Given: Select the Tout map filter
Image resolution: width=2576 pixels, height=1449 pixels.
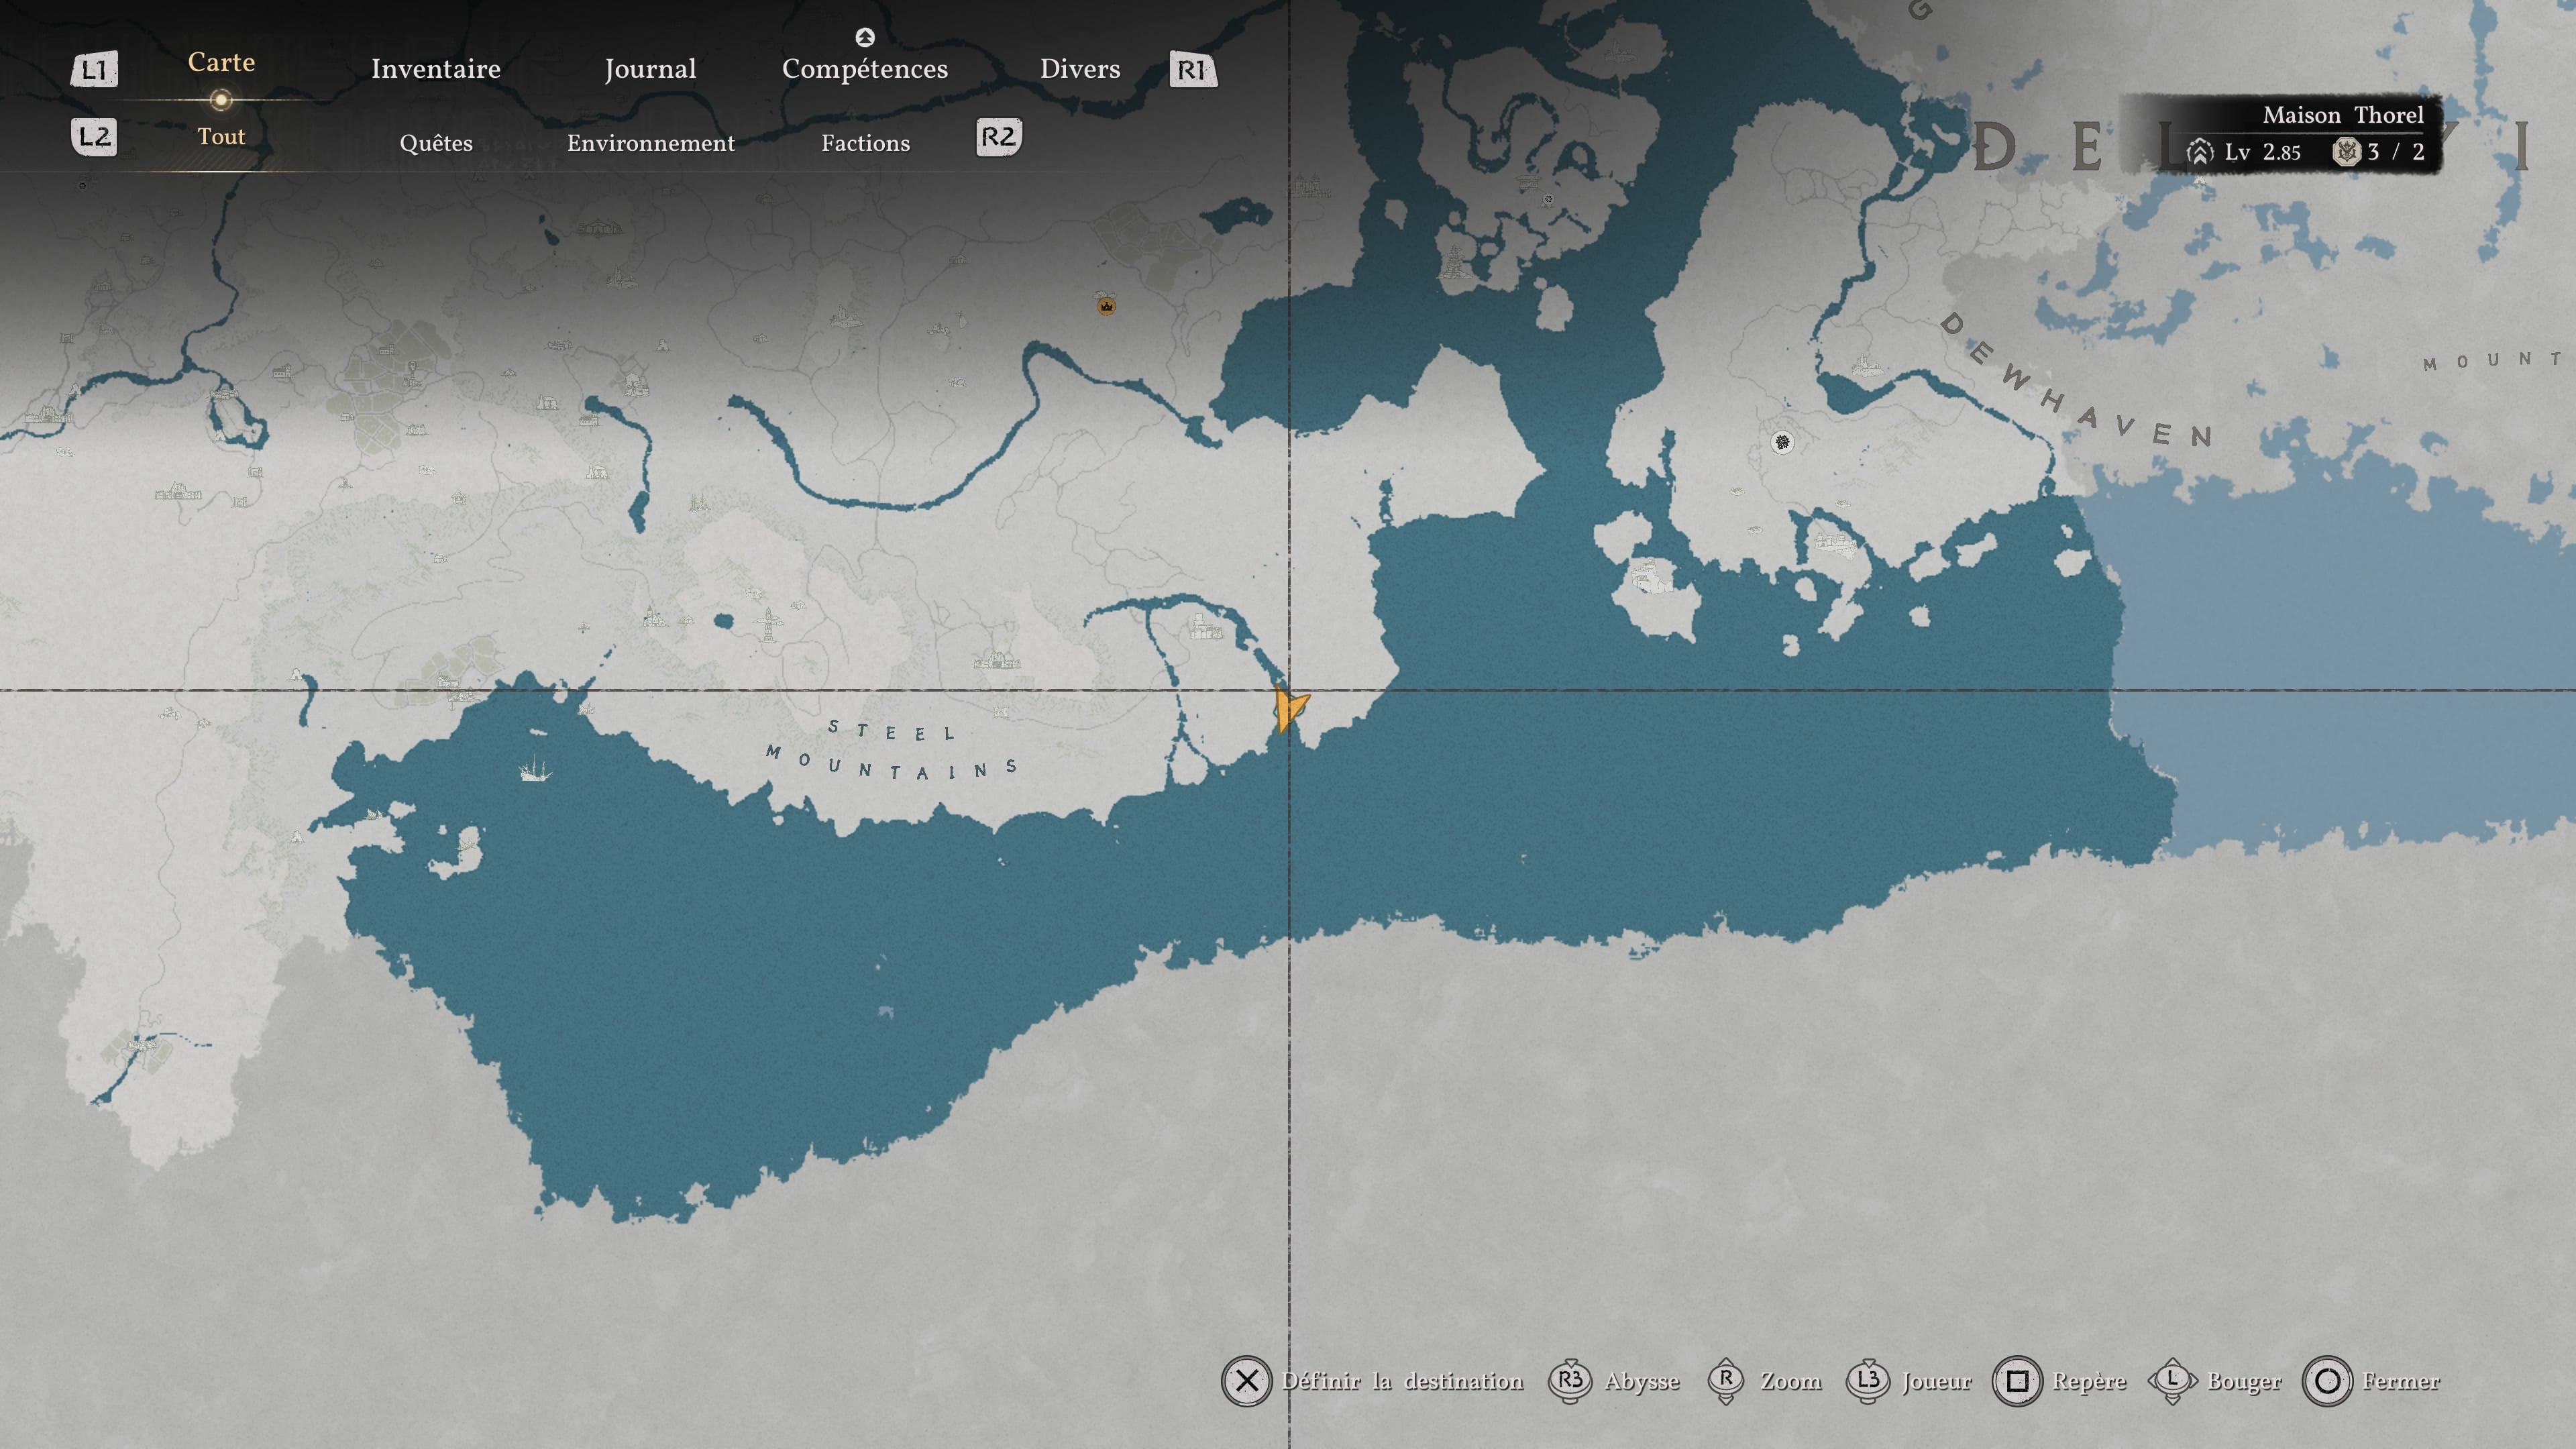Looking at the screenshot, I should coord(221,136).
